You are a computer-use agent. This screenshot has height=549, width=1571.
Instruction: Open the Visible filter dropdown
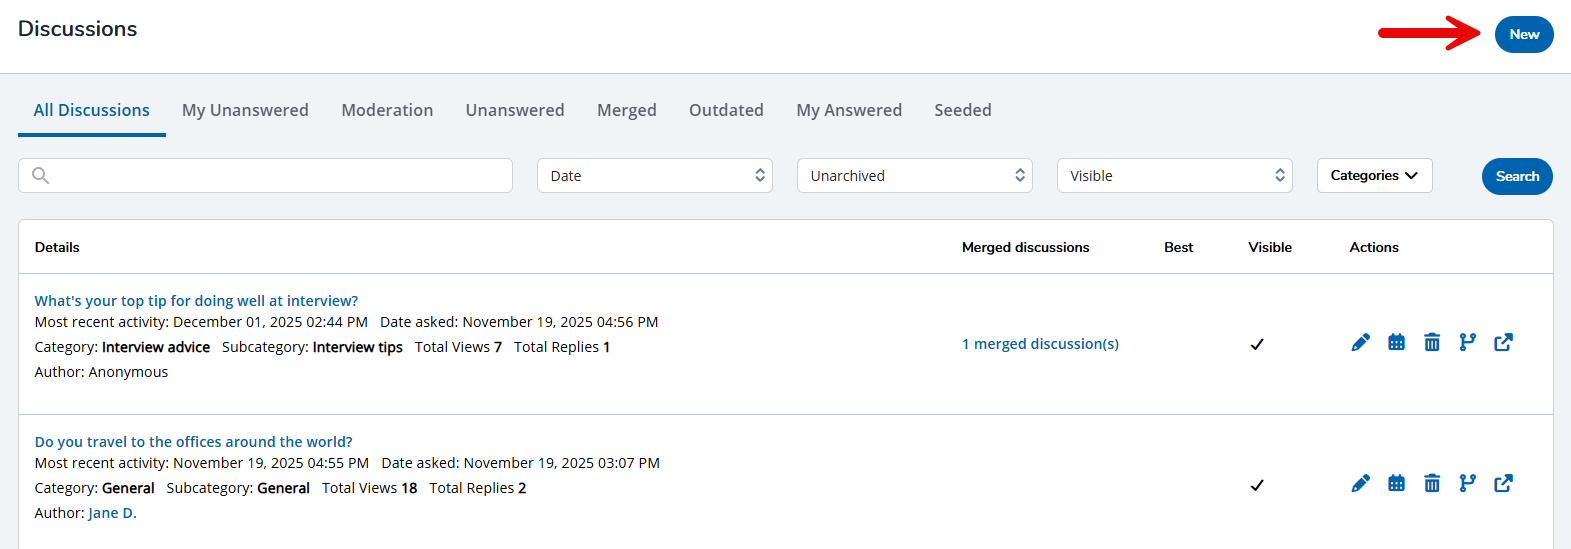(x=1174, y=176)
